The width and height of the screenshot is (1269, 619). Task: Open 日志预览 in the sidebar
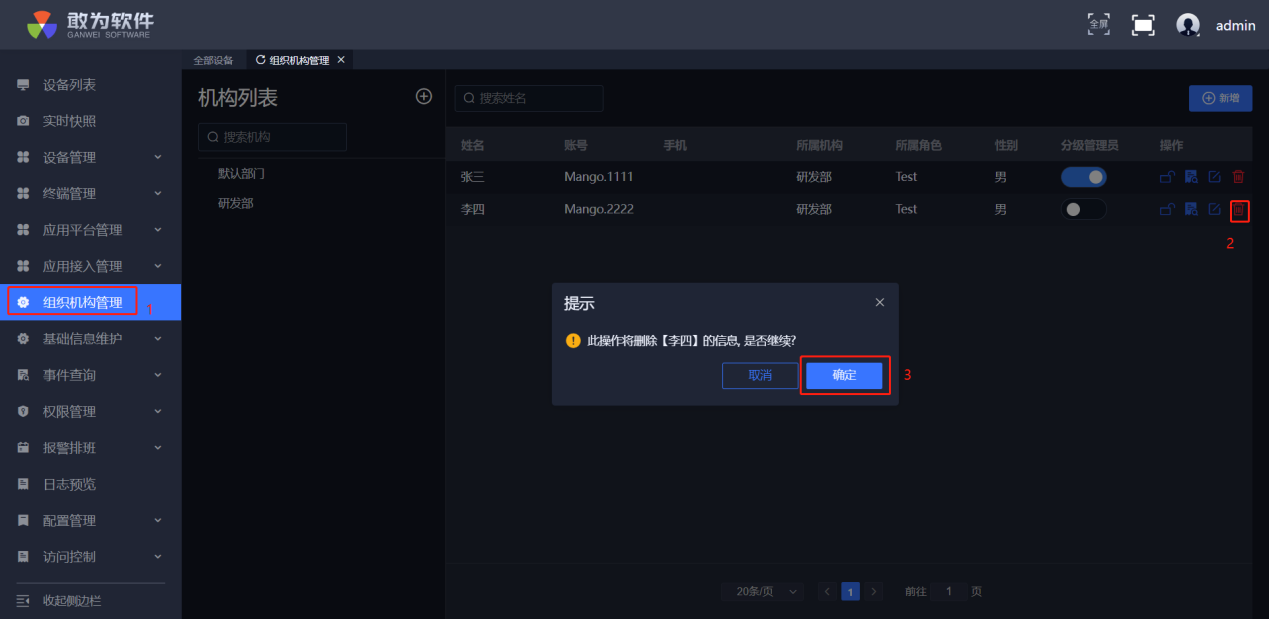pyautogui.click(x=69, y=484)
